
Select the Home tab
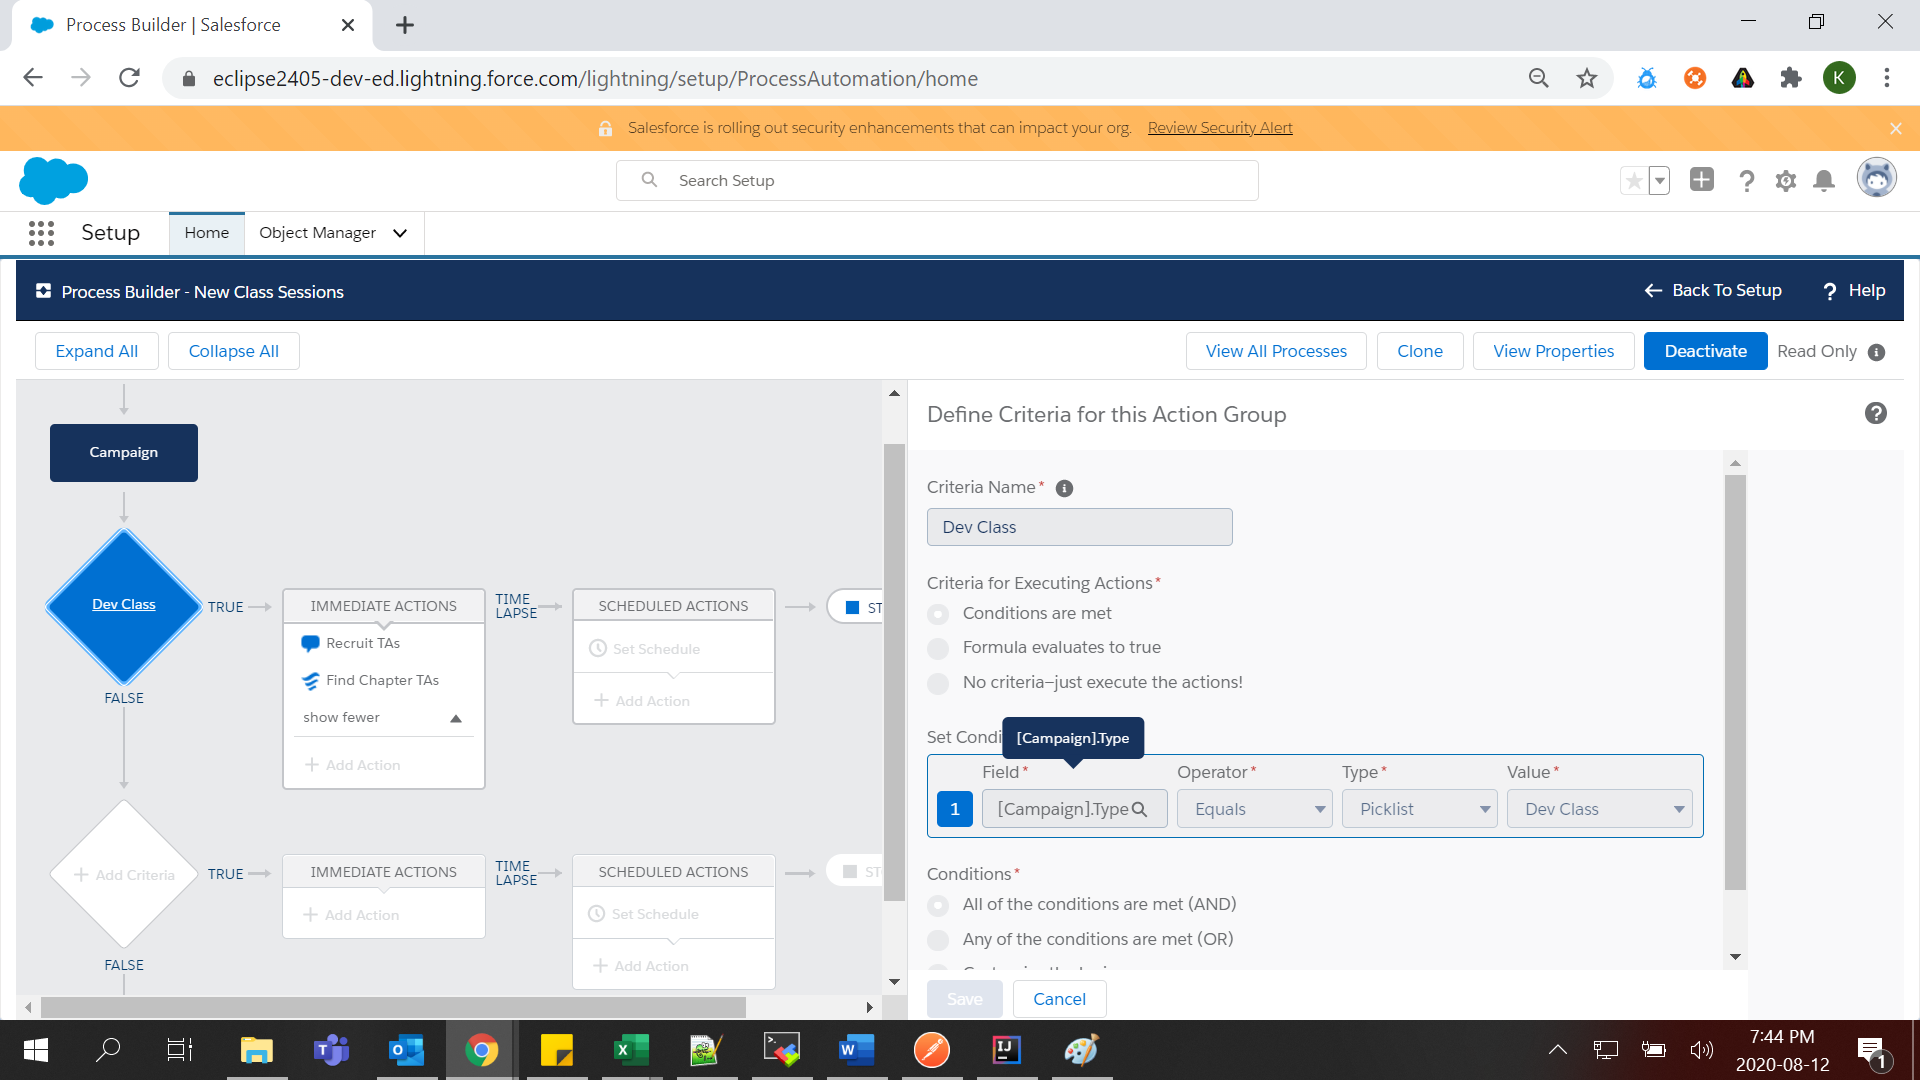pos(206,233)
